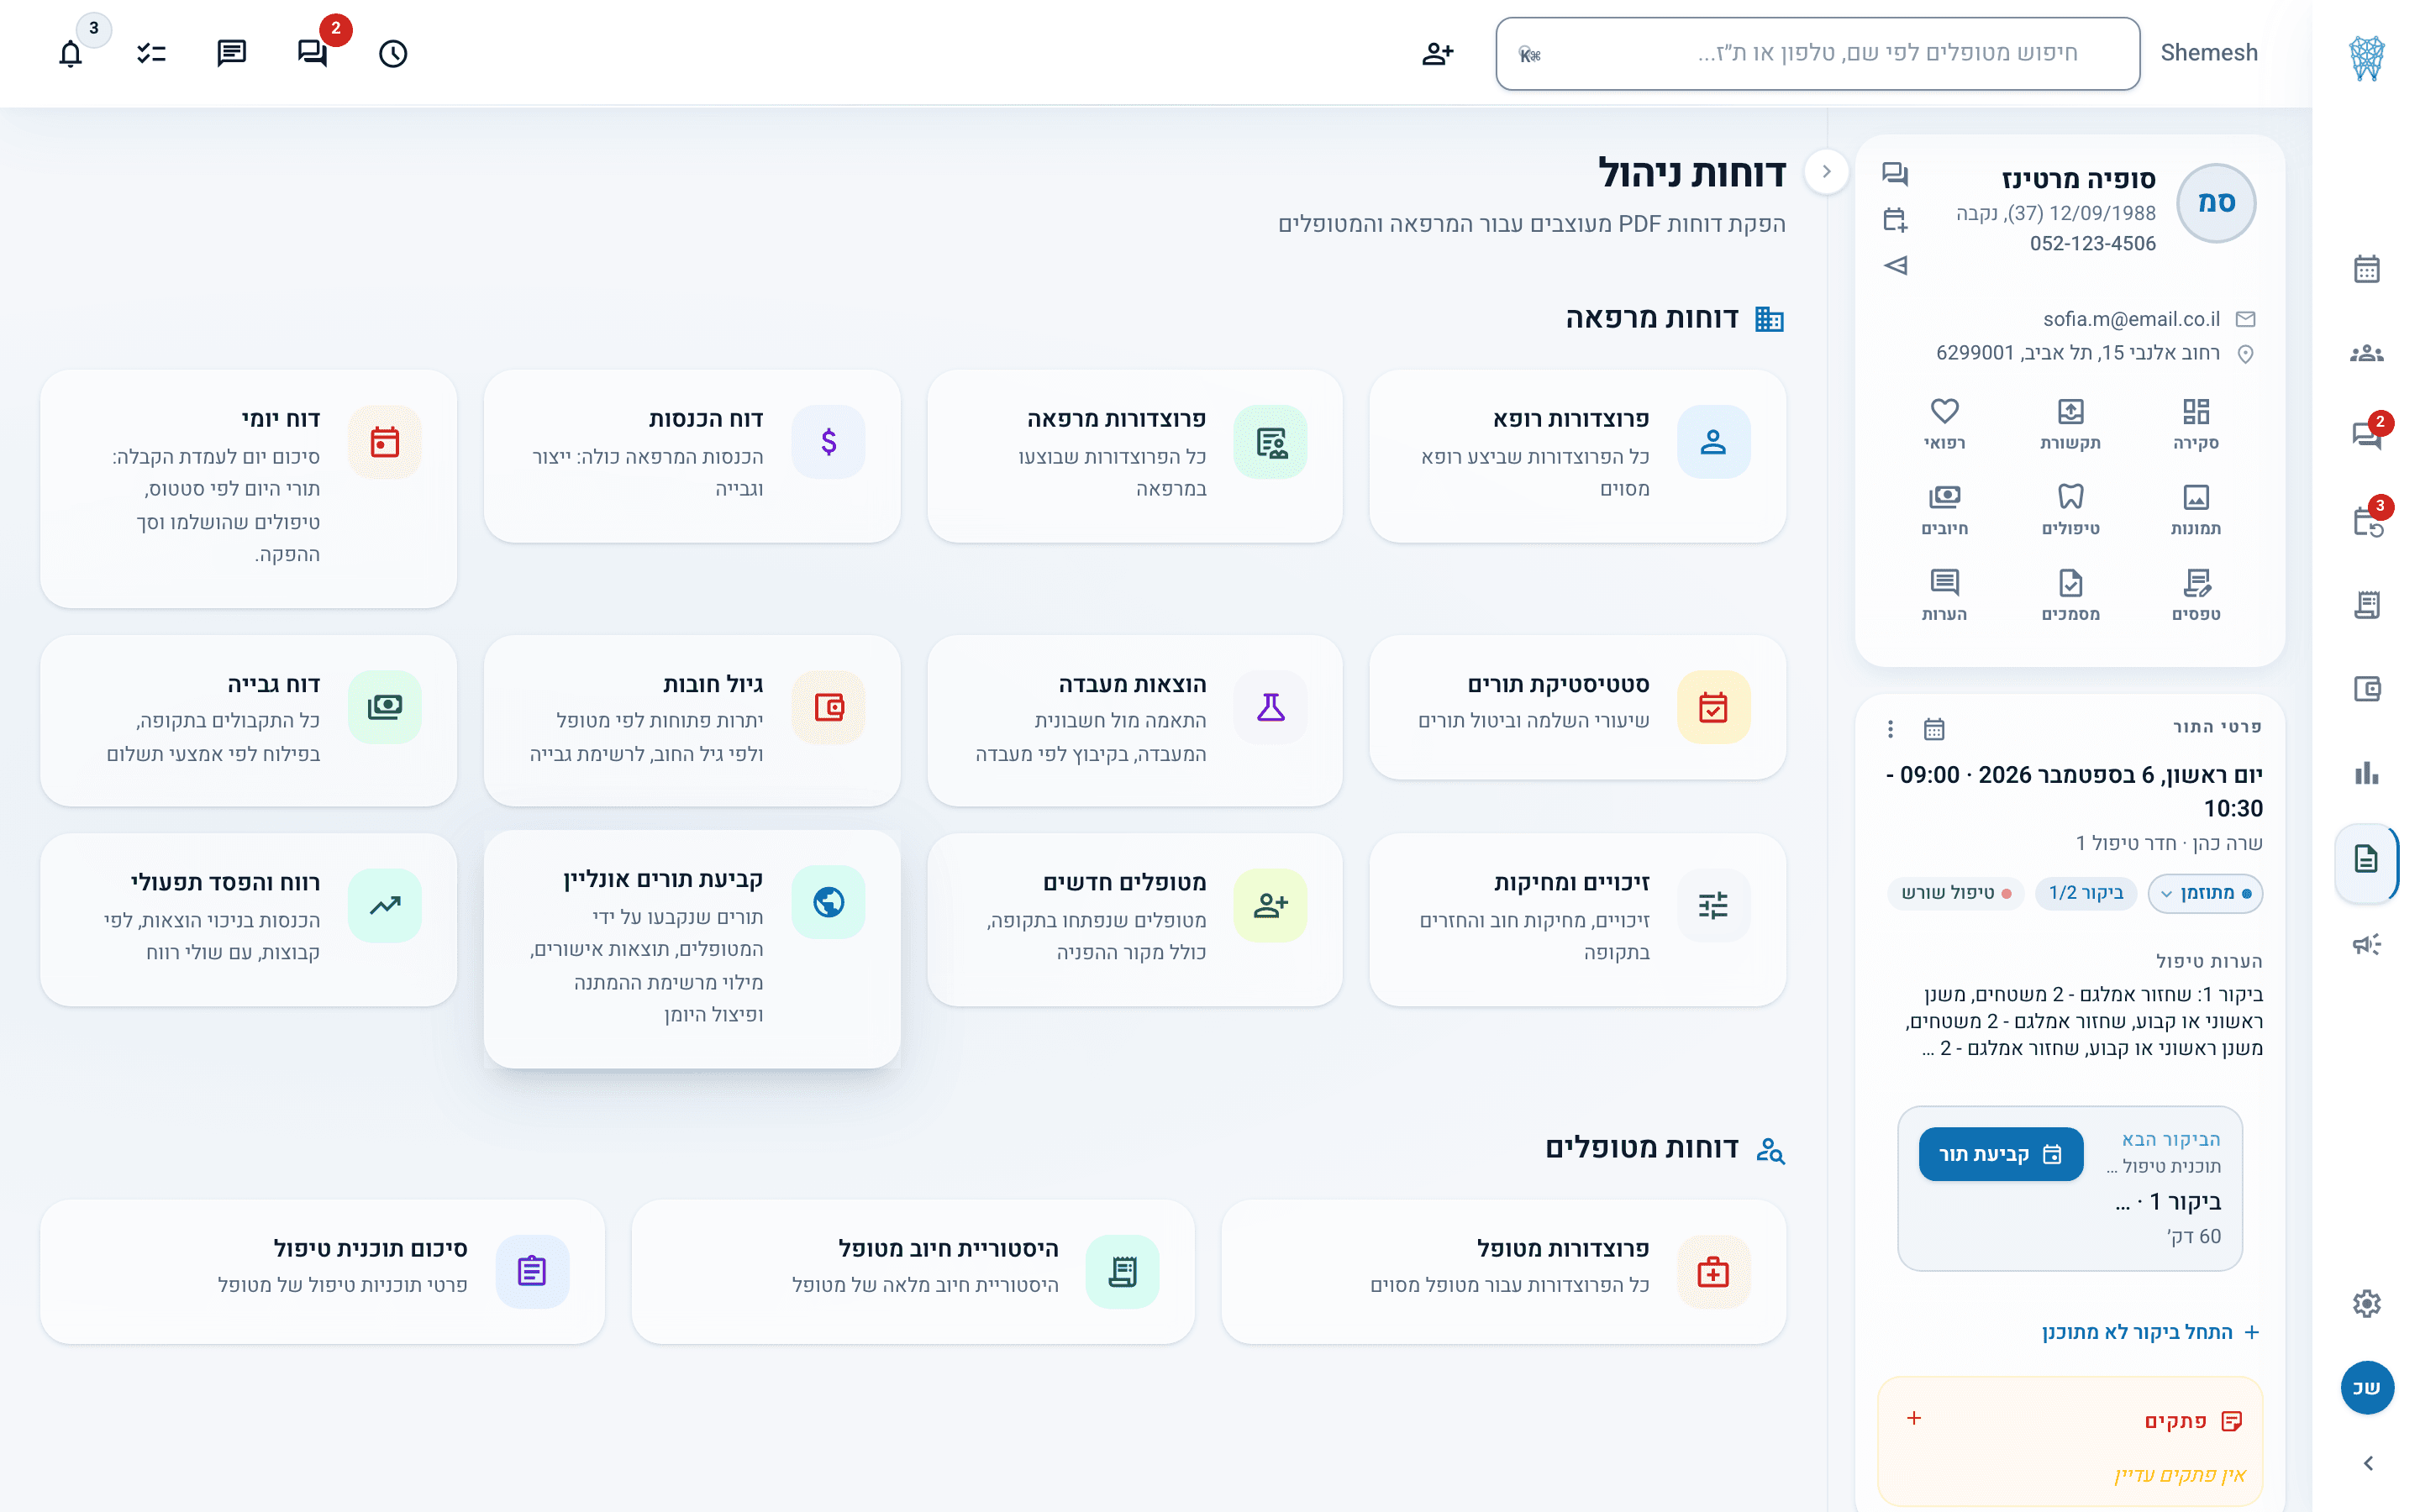Screen dimensions: 2420x1512
Task: Click the add appointment icon in patient card
Action: 1895,219
